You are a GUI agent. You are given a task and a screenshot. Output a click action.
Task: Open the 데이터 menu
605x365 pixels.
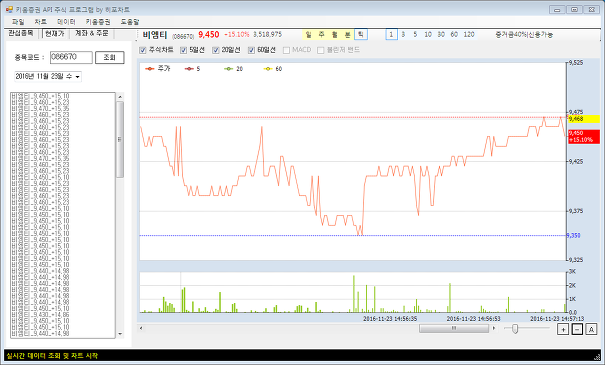click(x=66, y=22)
